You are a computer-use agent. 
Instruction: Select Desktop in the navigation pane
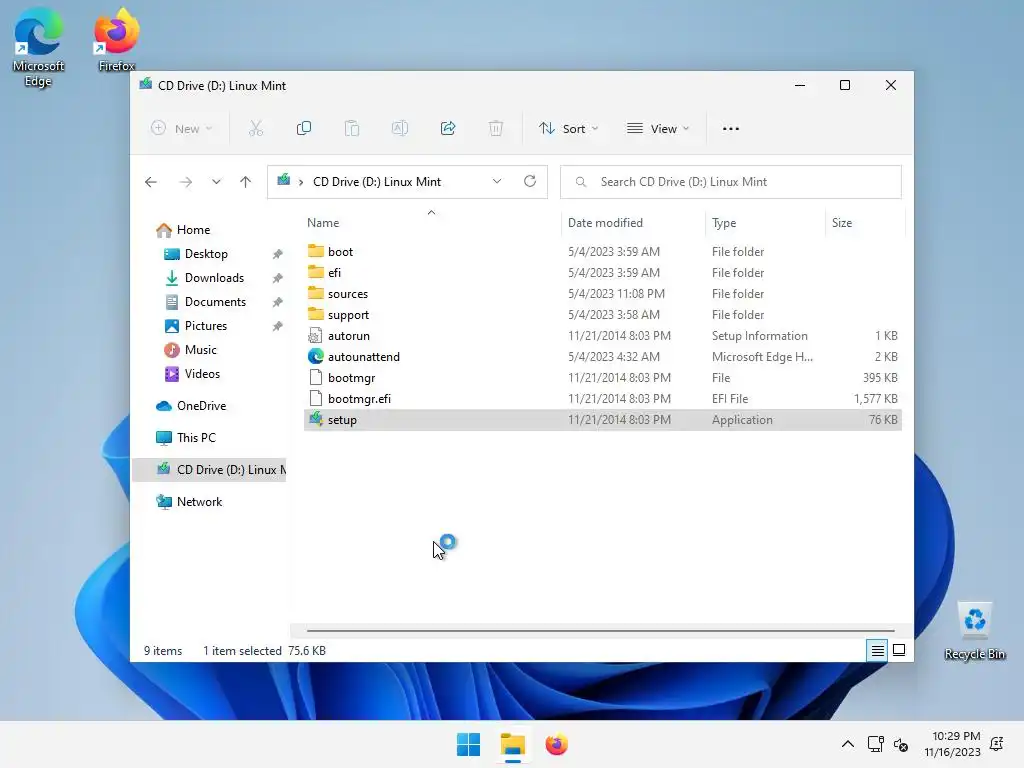206,254
